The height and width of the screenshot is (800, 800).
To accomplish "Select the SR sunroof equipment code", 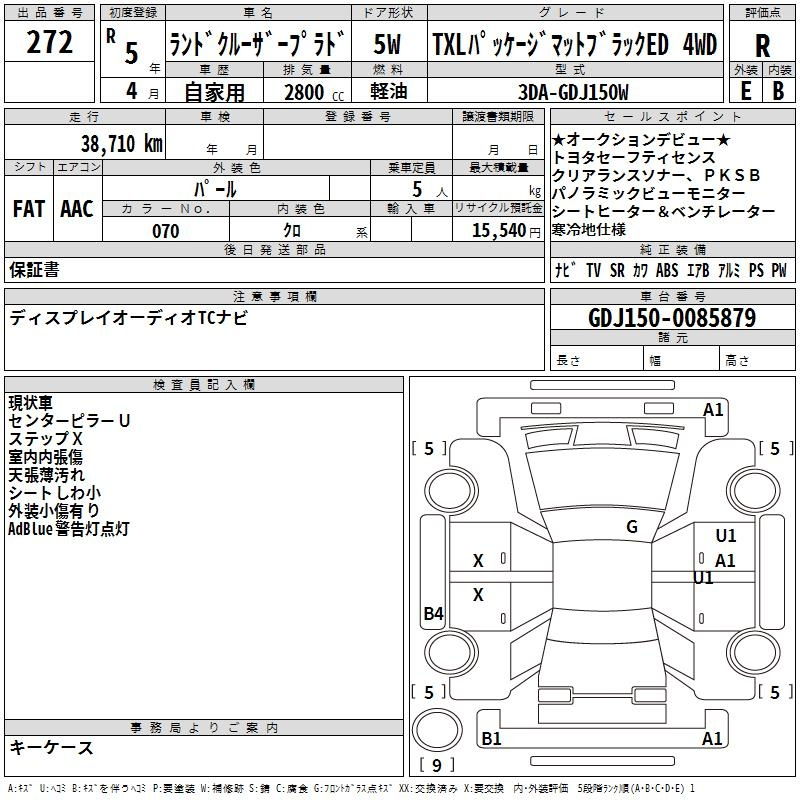I will tap(617, 270).
